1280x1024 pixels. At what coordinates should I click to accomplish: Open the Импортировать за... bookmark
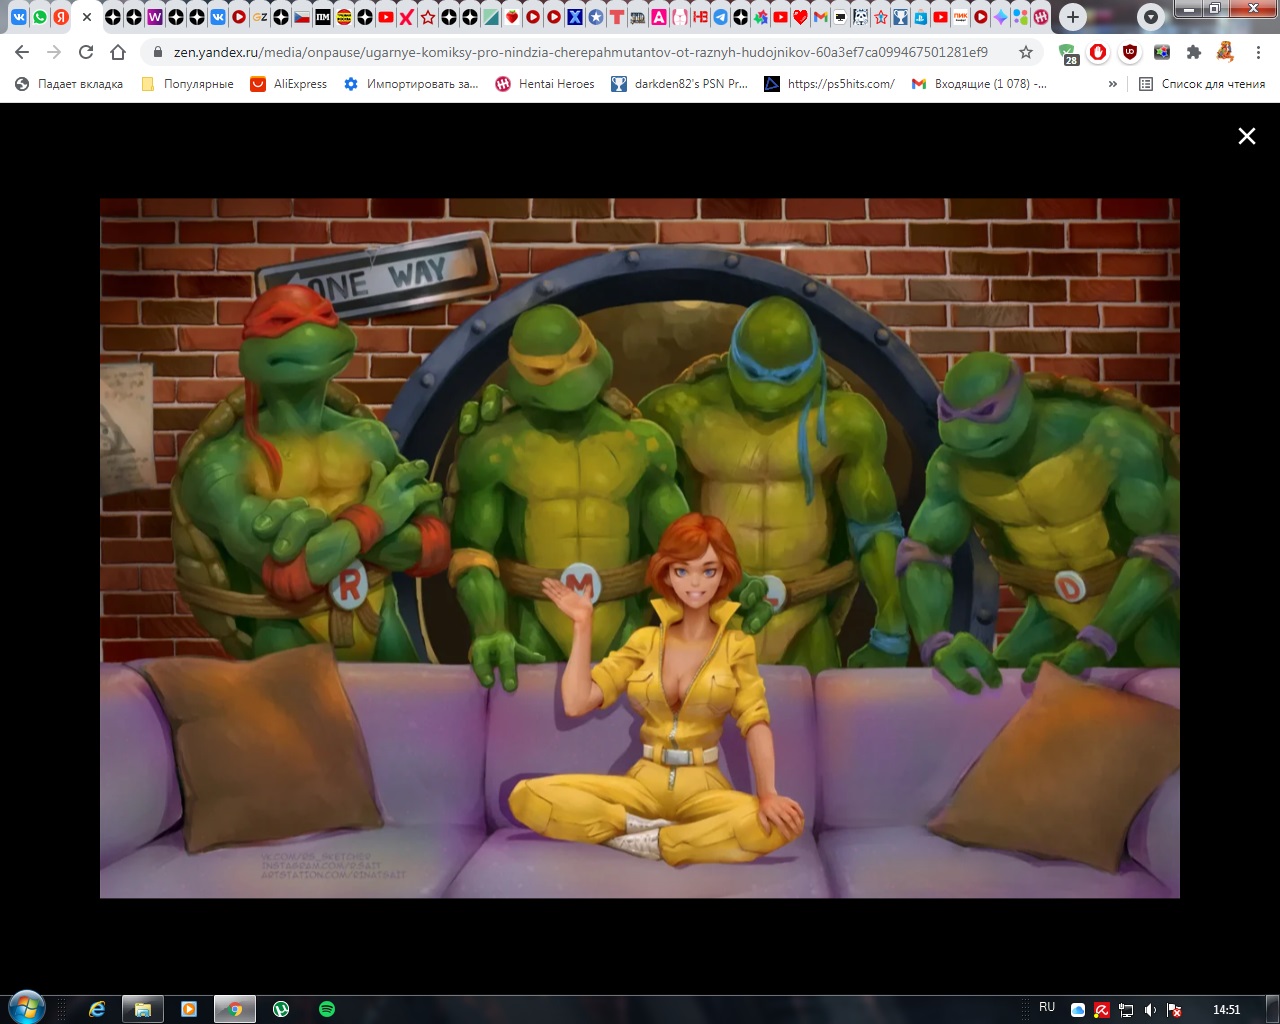[x=411, y=84]
